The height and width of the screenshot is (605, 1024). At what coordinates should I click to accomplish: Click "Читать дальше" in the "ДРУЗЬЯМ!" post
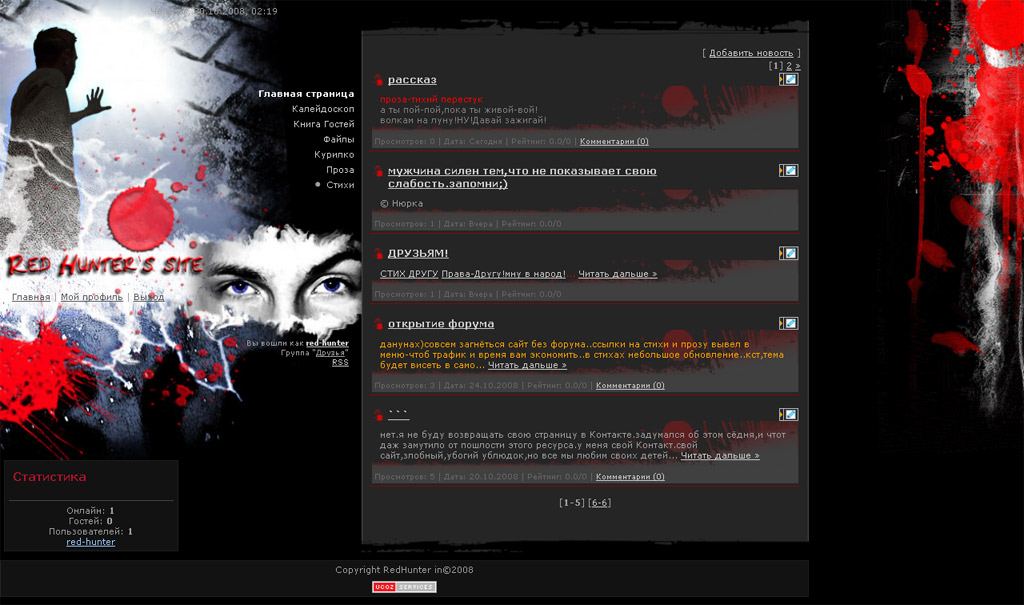pos(618,274)
